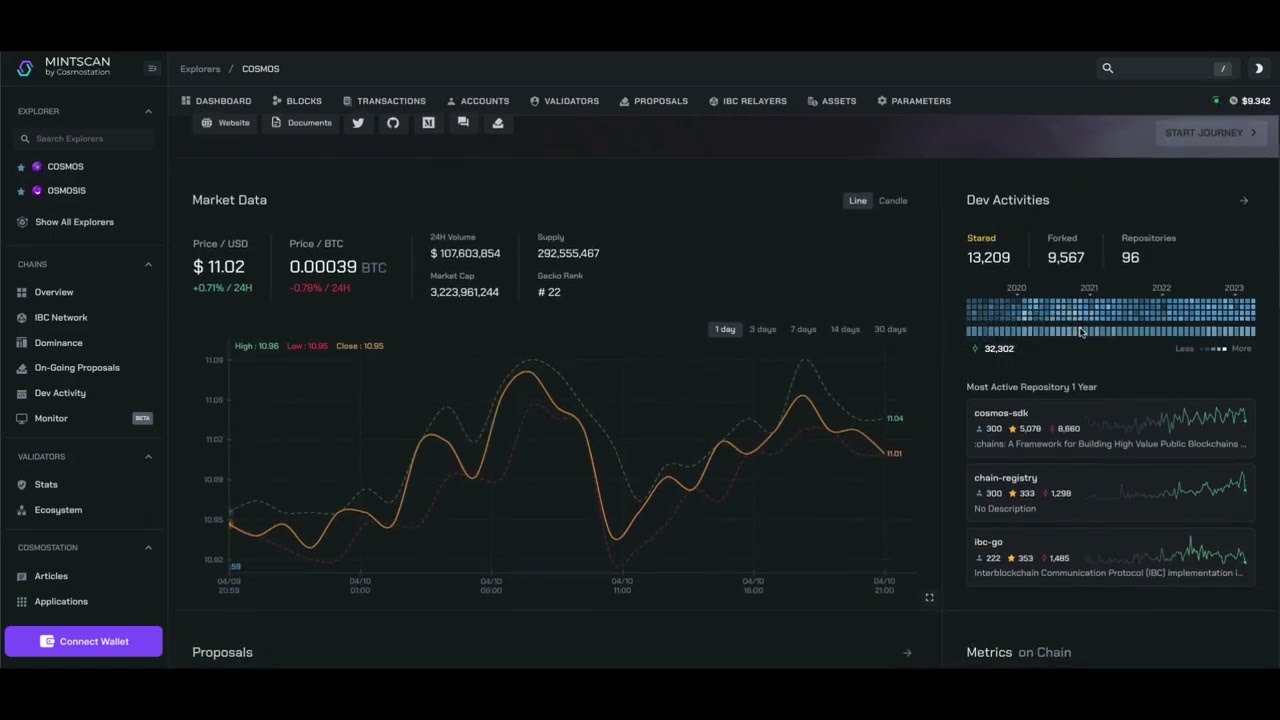Open Proposals section arrow

[x=907, y=653]
